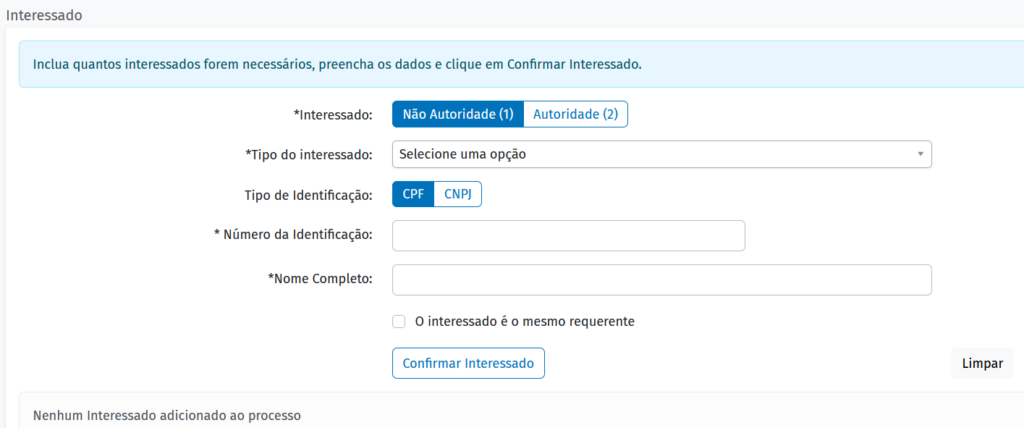Switch to the Autoridade (2) option
The width and height of the screenshot is (1024, 428).
[575, 114]
